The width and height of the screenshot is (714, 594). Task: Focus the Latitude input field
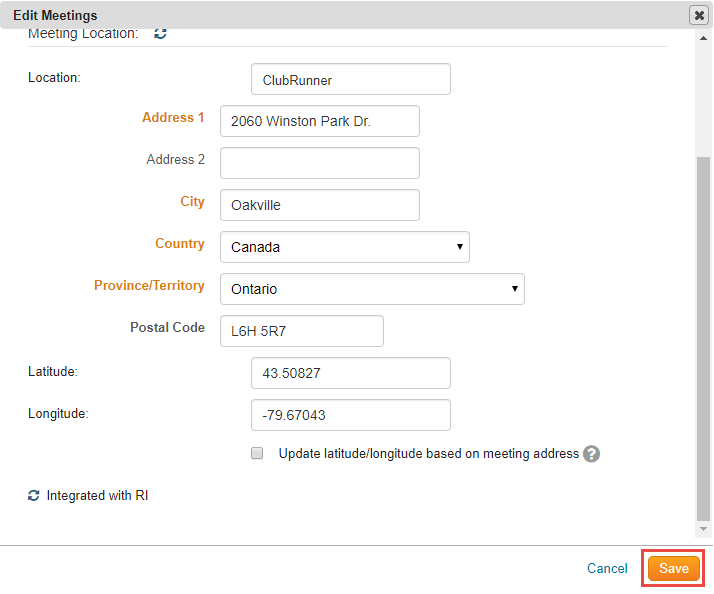[x=350, y=373]
